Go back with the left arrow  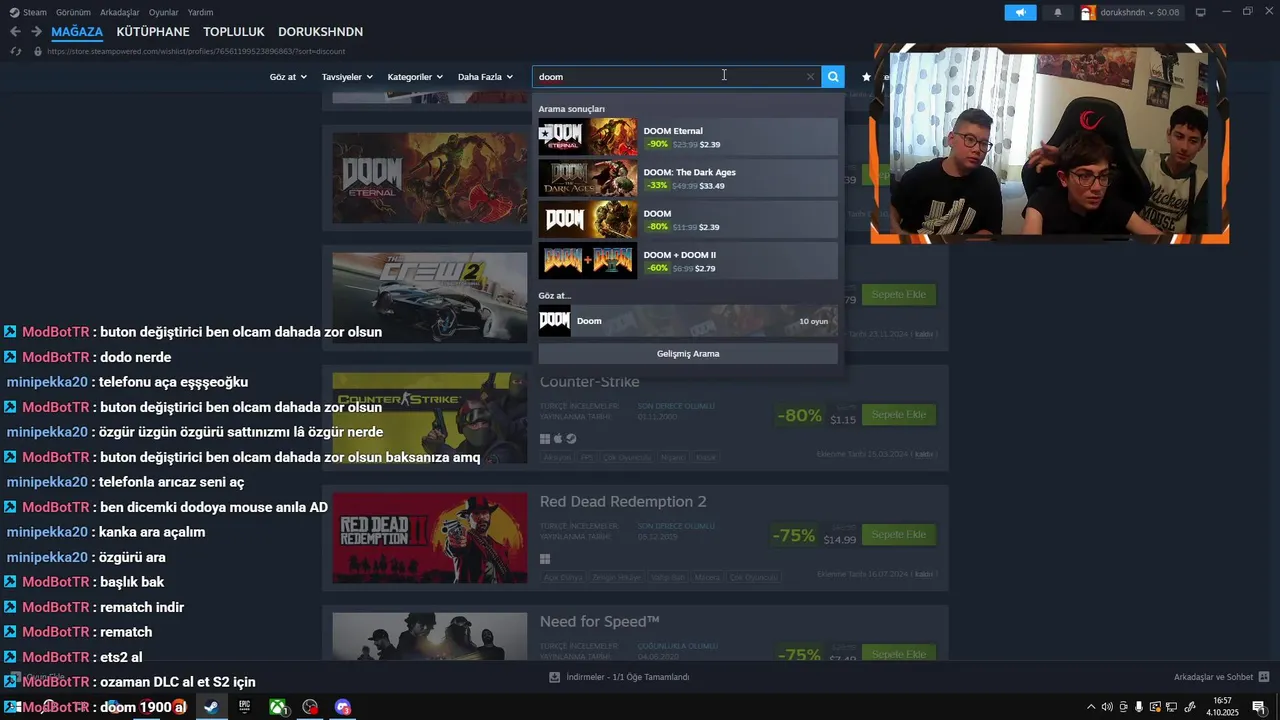pos(15,32)
